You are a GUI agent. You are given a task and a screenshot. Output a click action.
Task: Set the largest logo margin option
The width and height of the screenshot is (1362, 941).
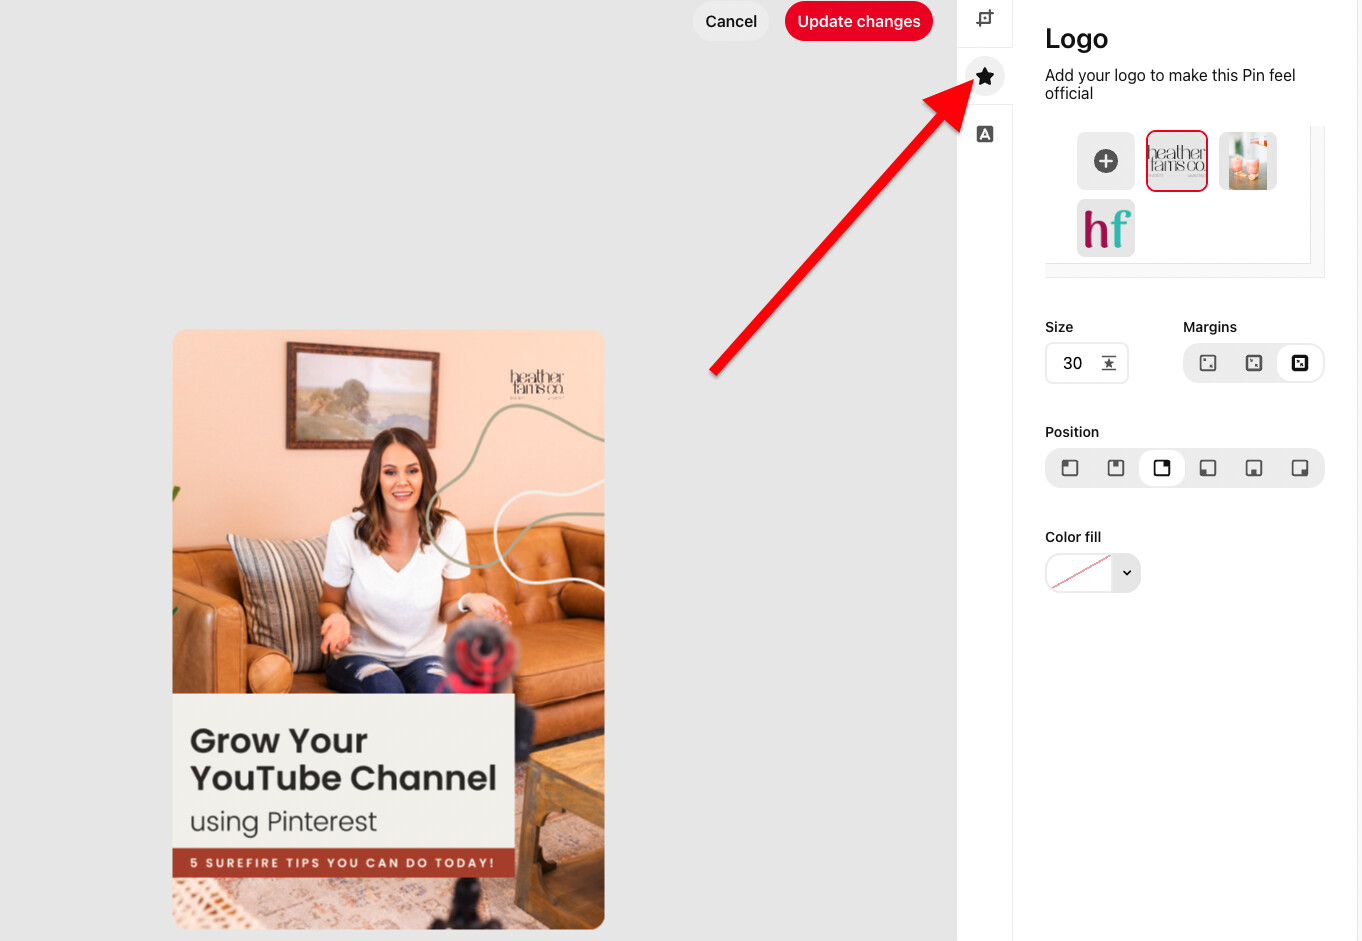1300,363
